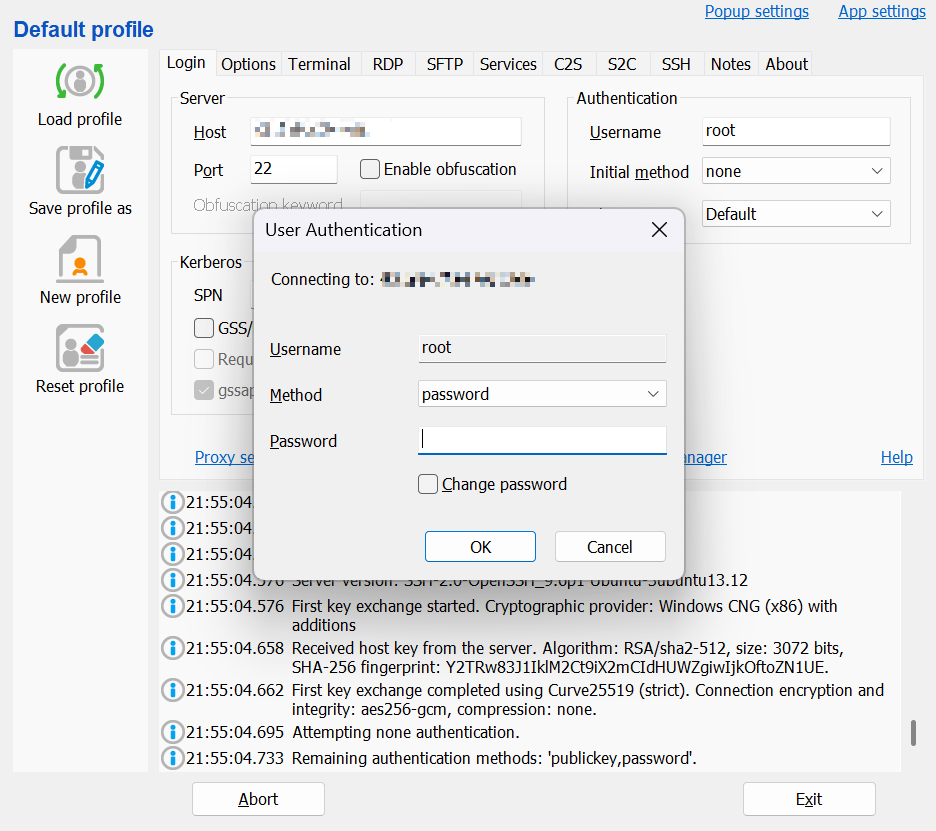This screenshot has width=936, height=831.
Task: Open the Method dropdown in authentication dialog
Action: coord(542,394)
